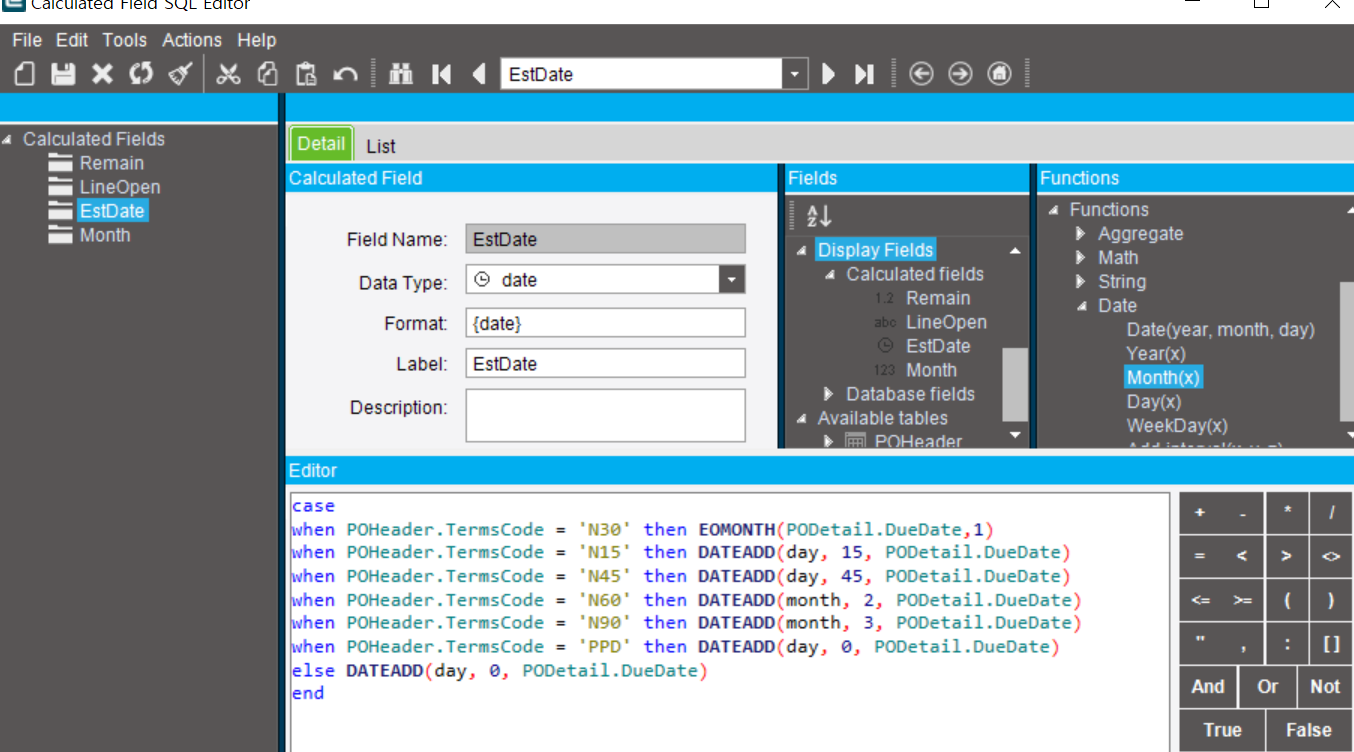Sort fields with the A-Z icon
Screen dimensions: 1354x752
819,215
